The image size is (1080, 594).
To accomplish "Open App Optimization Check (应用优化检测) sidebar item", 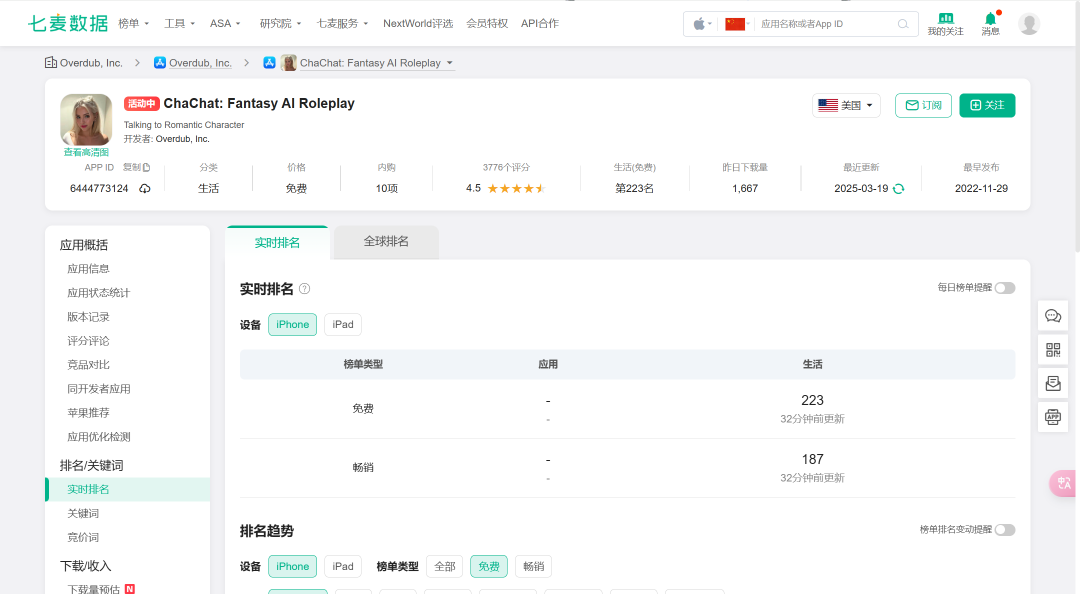I will (x=98, y=437).
